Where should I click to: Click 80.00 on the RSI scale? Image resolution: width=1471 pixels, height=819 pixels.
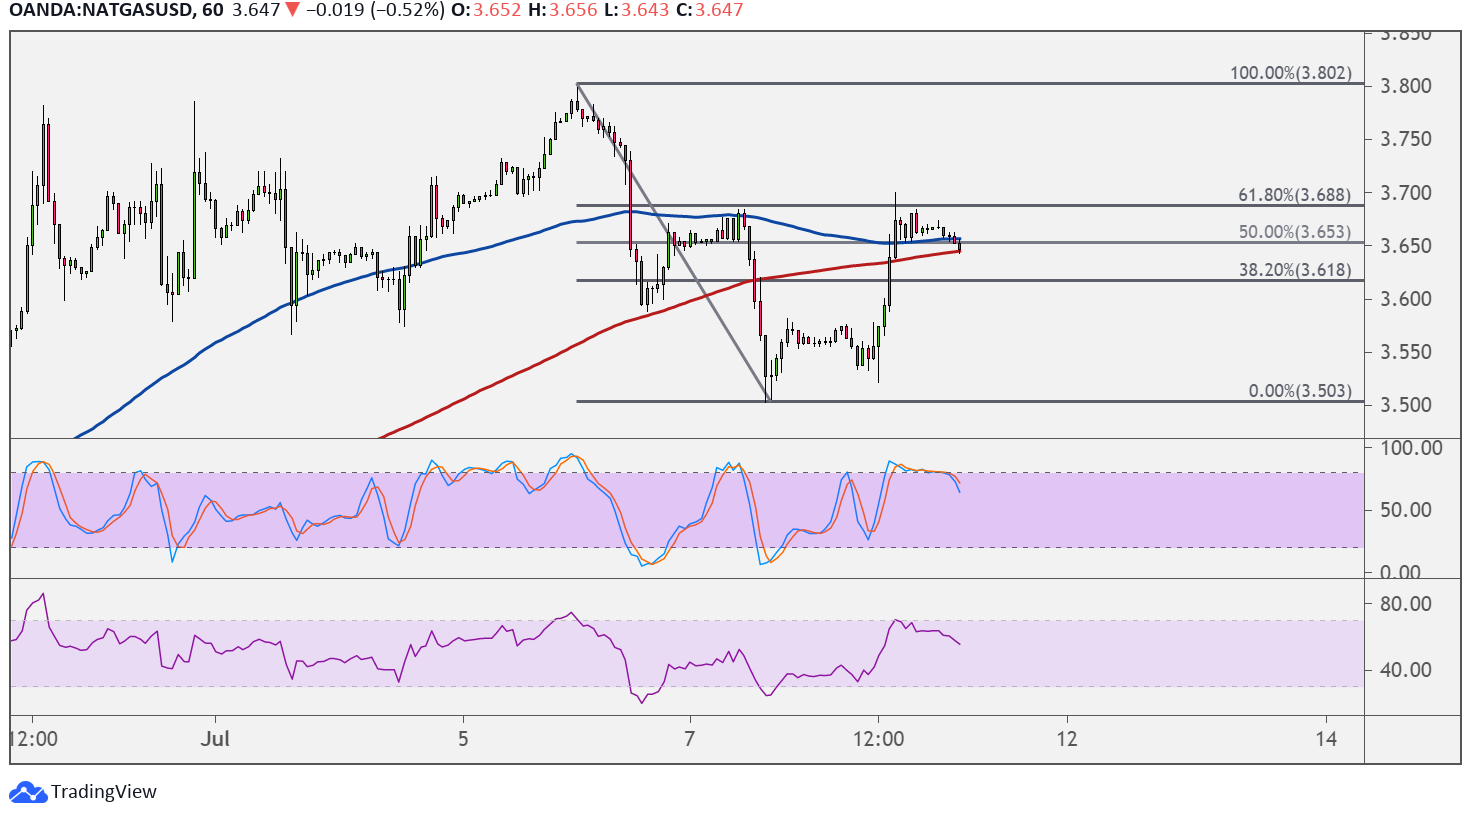(1406, 604)
